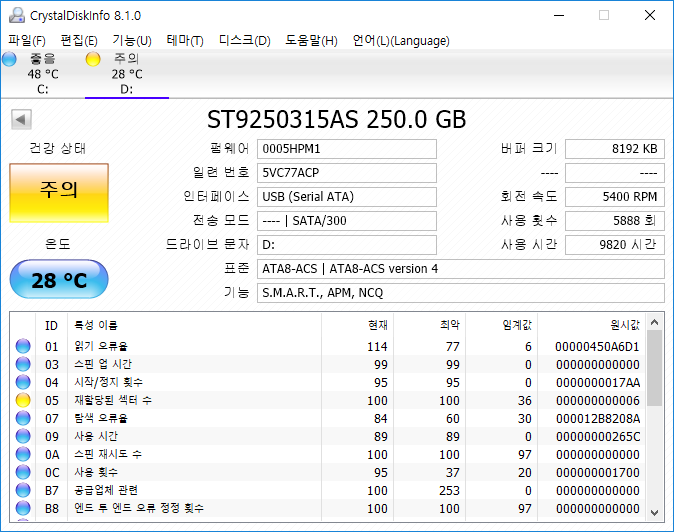Open the 파일(F) menu
This screenshot has height=532, width=674.
[x=27, y=41]
